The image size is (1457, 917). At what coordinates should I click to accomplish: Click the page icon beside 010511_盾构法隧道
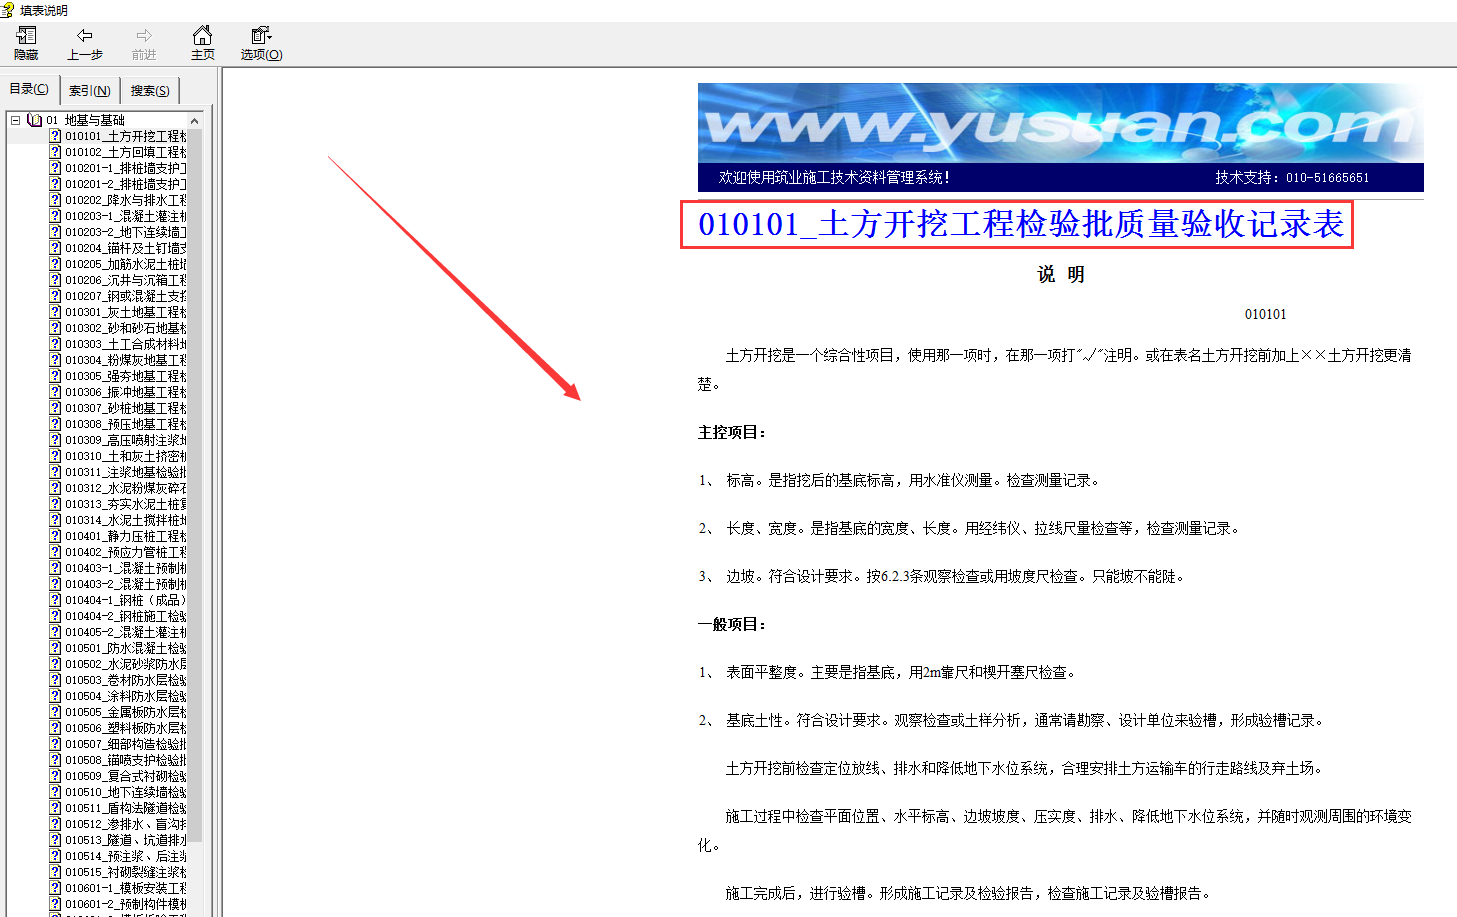click(x=55, y=808)
